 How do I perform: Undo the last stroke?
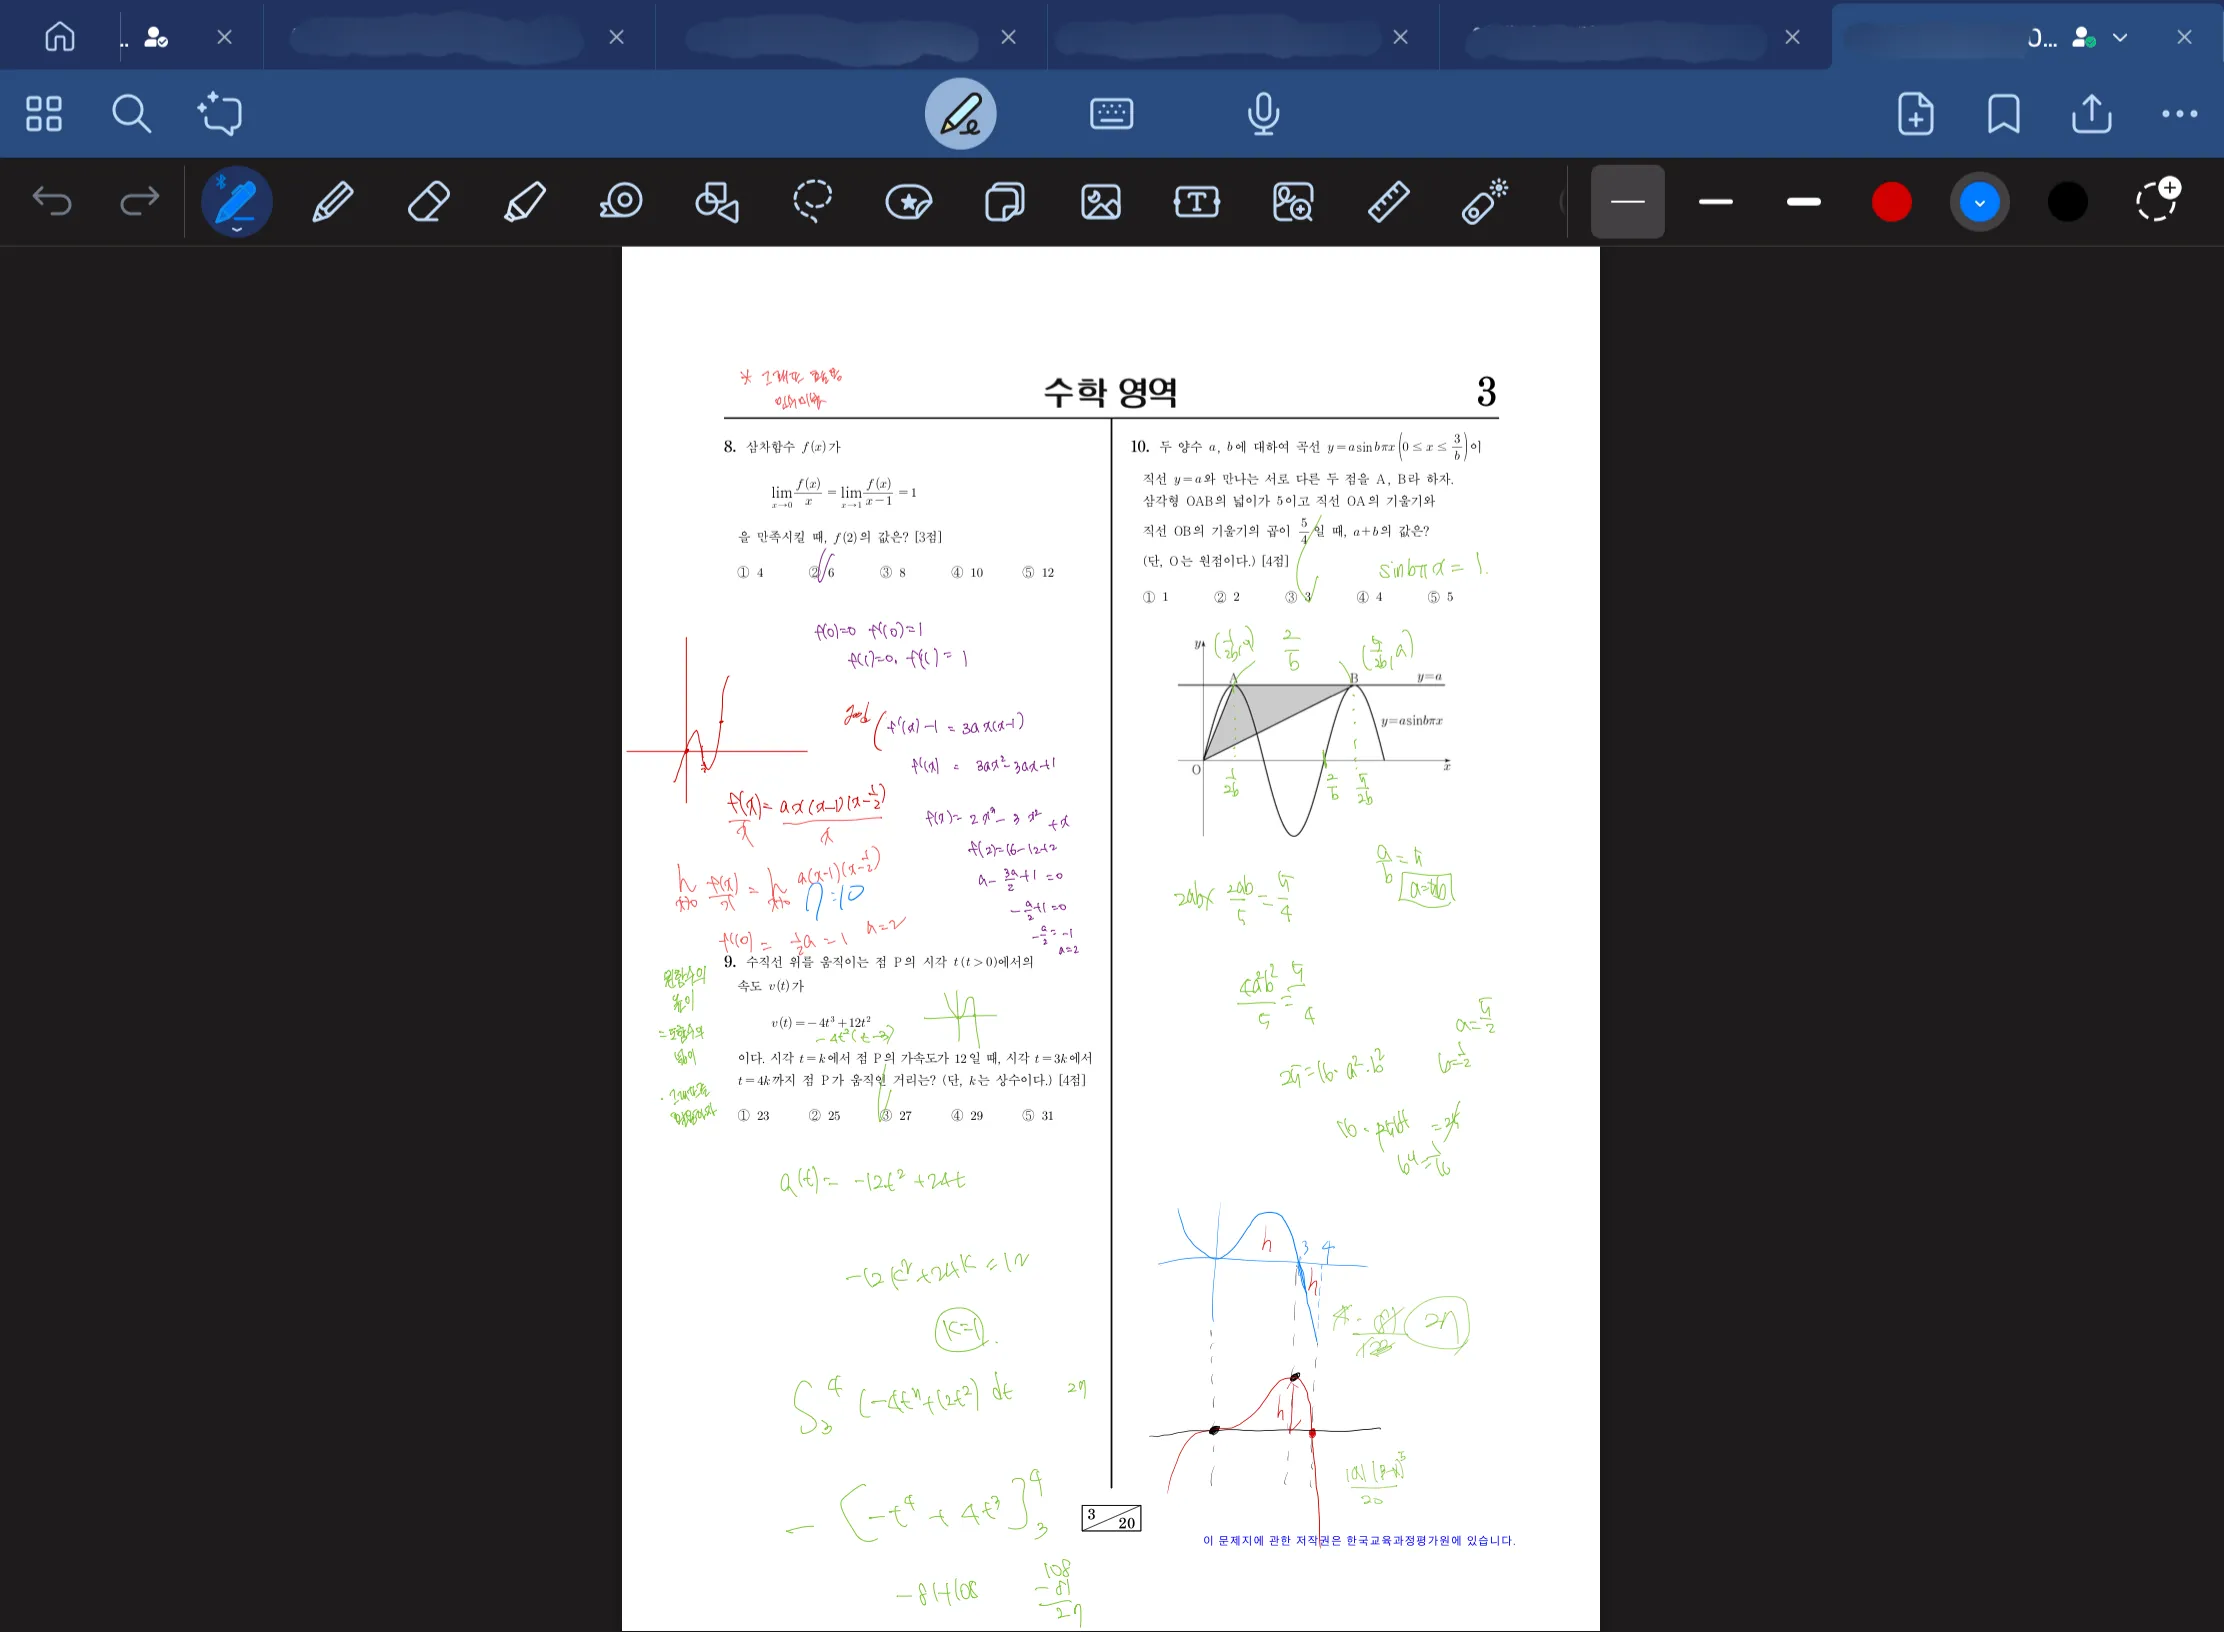[x=52, y=202]
